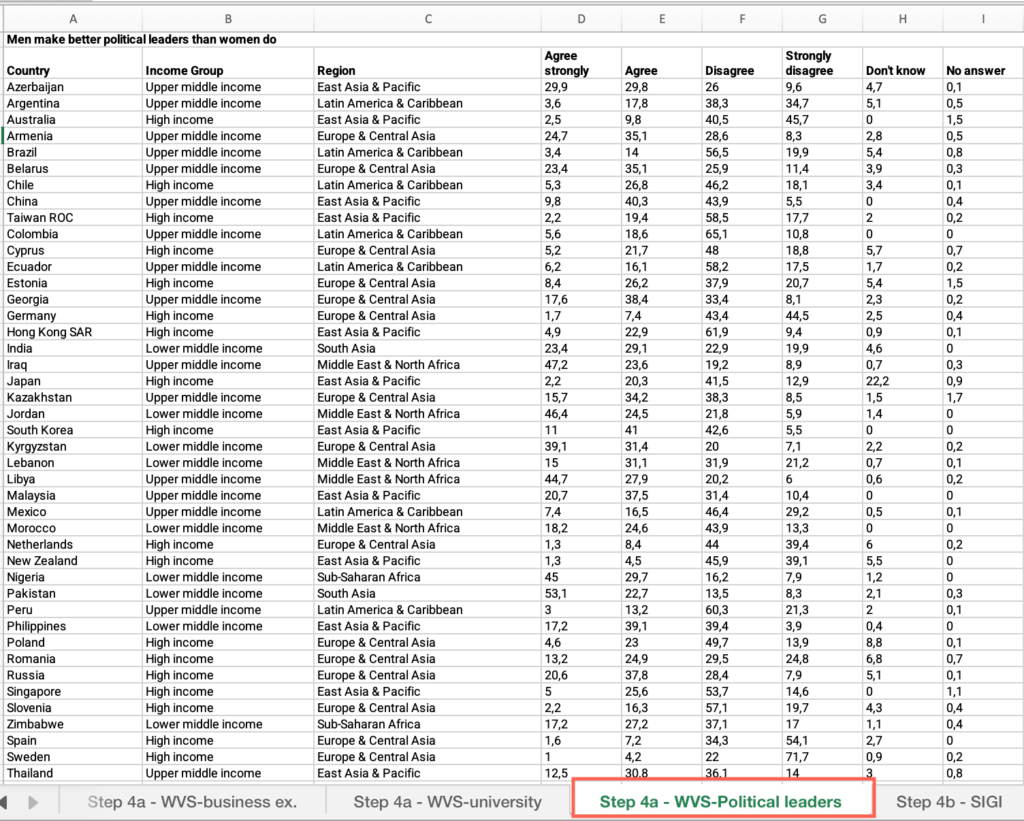Select the 'Armenia' country cell
The height and width of the screenshot is (821, 1024).
coord(73,136)
